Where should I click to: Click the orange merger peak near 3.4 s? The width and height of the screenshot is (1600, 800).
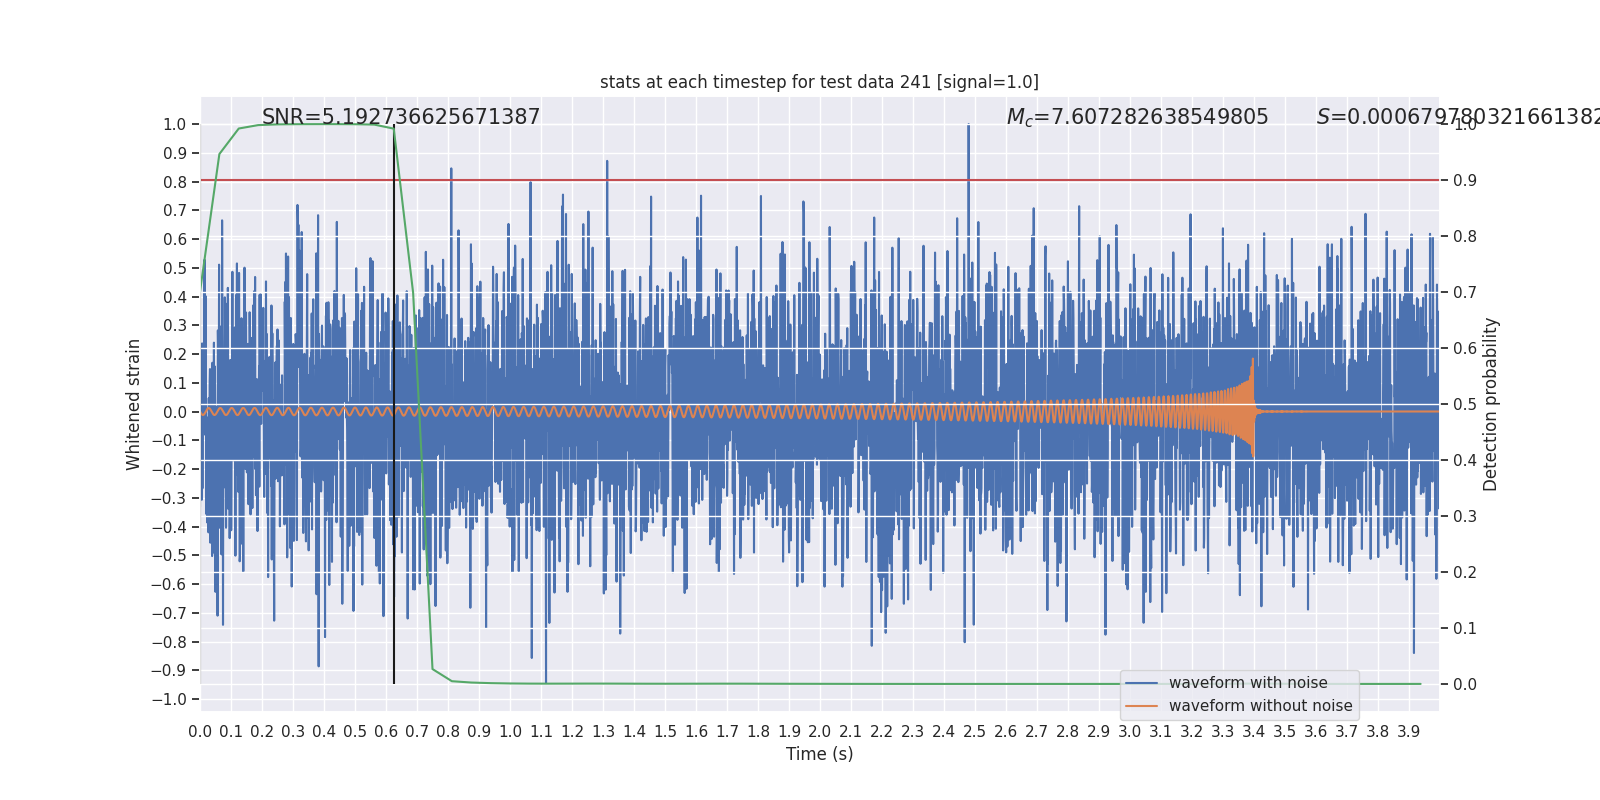click(x=1253, y=408)
